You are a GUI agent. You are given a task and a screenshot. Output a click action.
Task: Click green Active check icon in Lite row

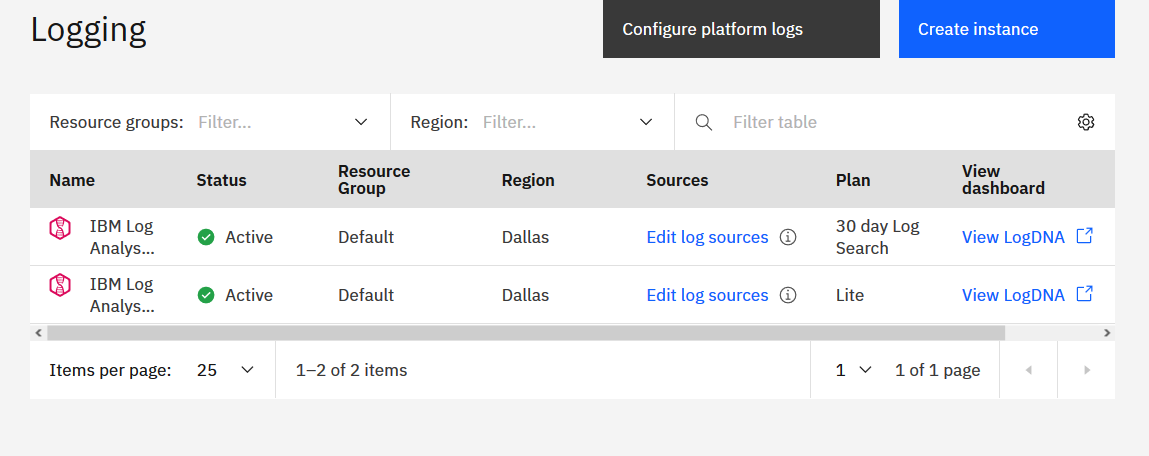(206, 295)
